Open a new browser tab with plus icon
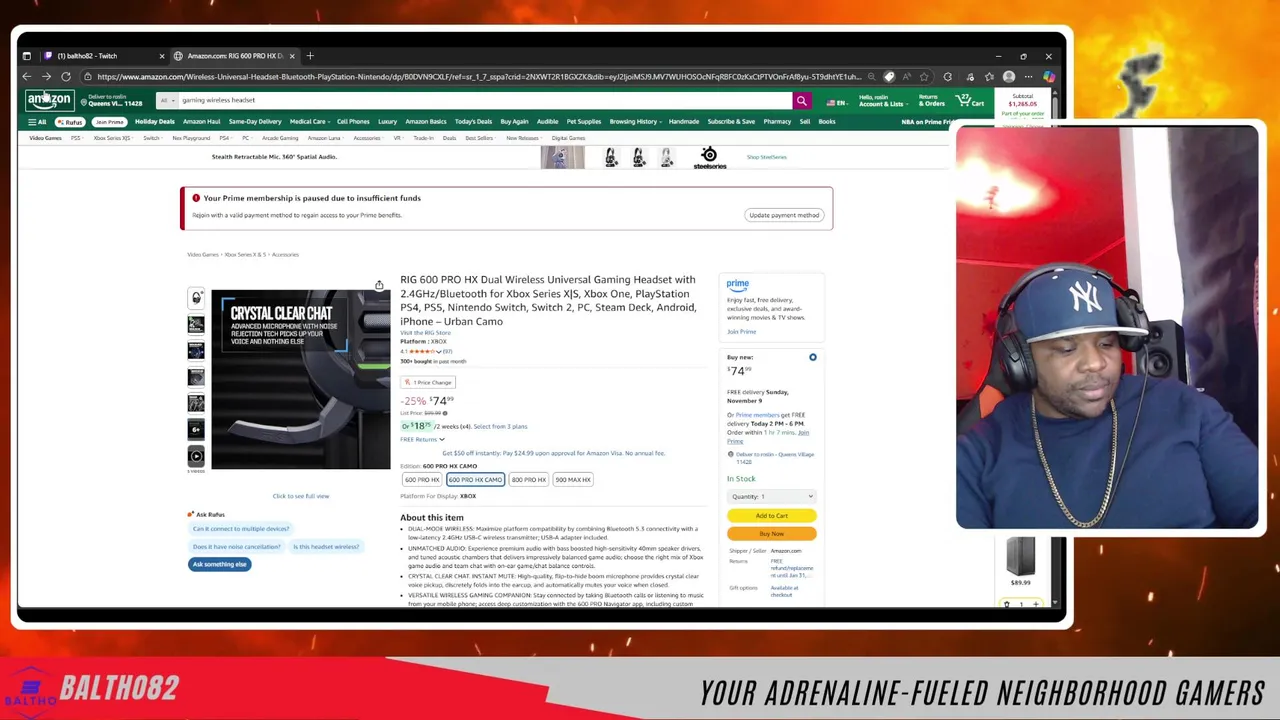 pyautogui.click(x=310, y=56)
